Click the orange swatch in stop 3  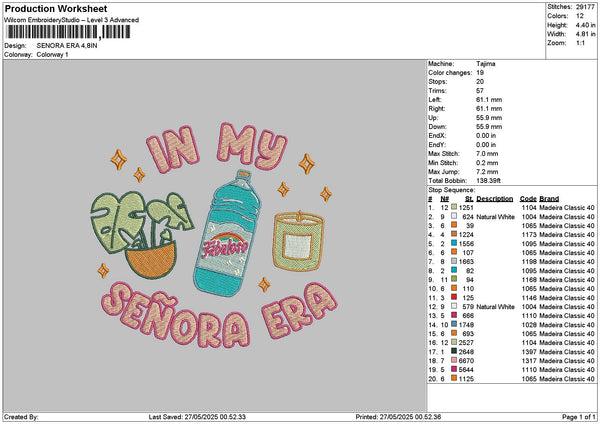click(454, 225)
